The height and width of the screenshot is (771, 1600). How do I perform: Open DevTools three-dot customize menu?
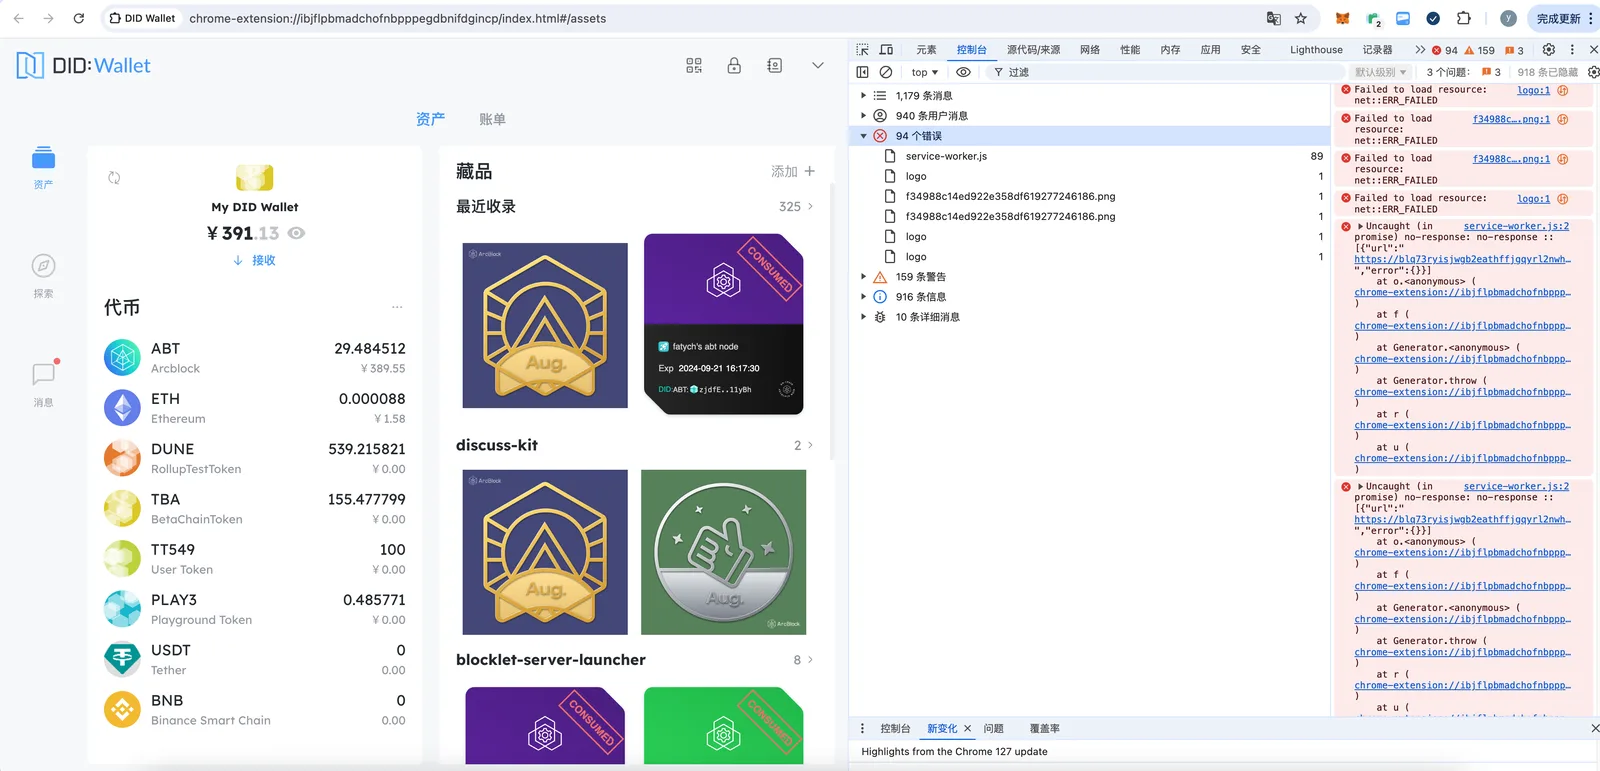1572,49
